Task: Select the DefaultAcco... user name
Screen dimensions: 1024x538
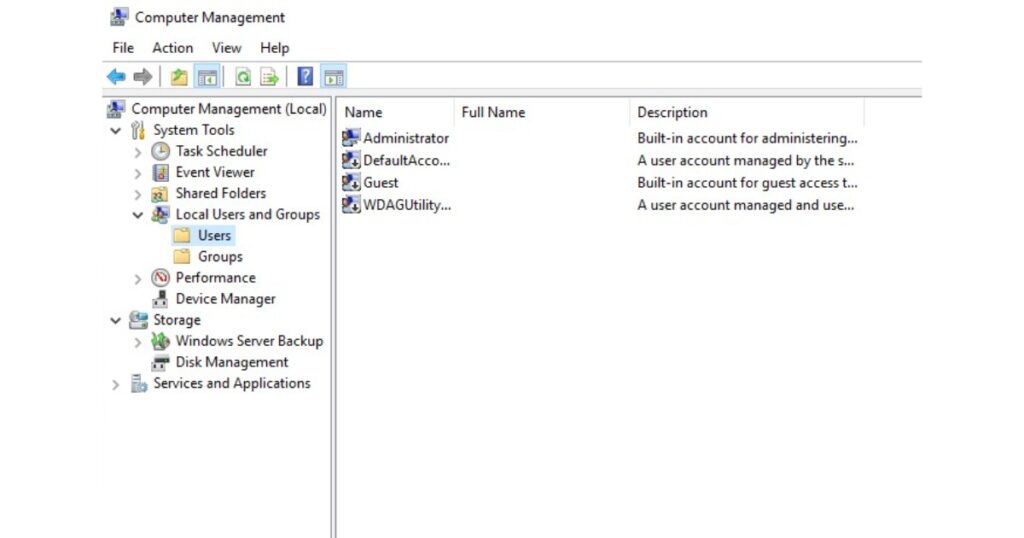Action: 406,160
